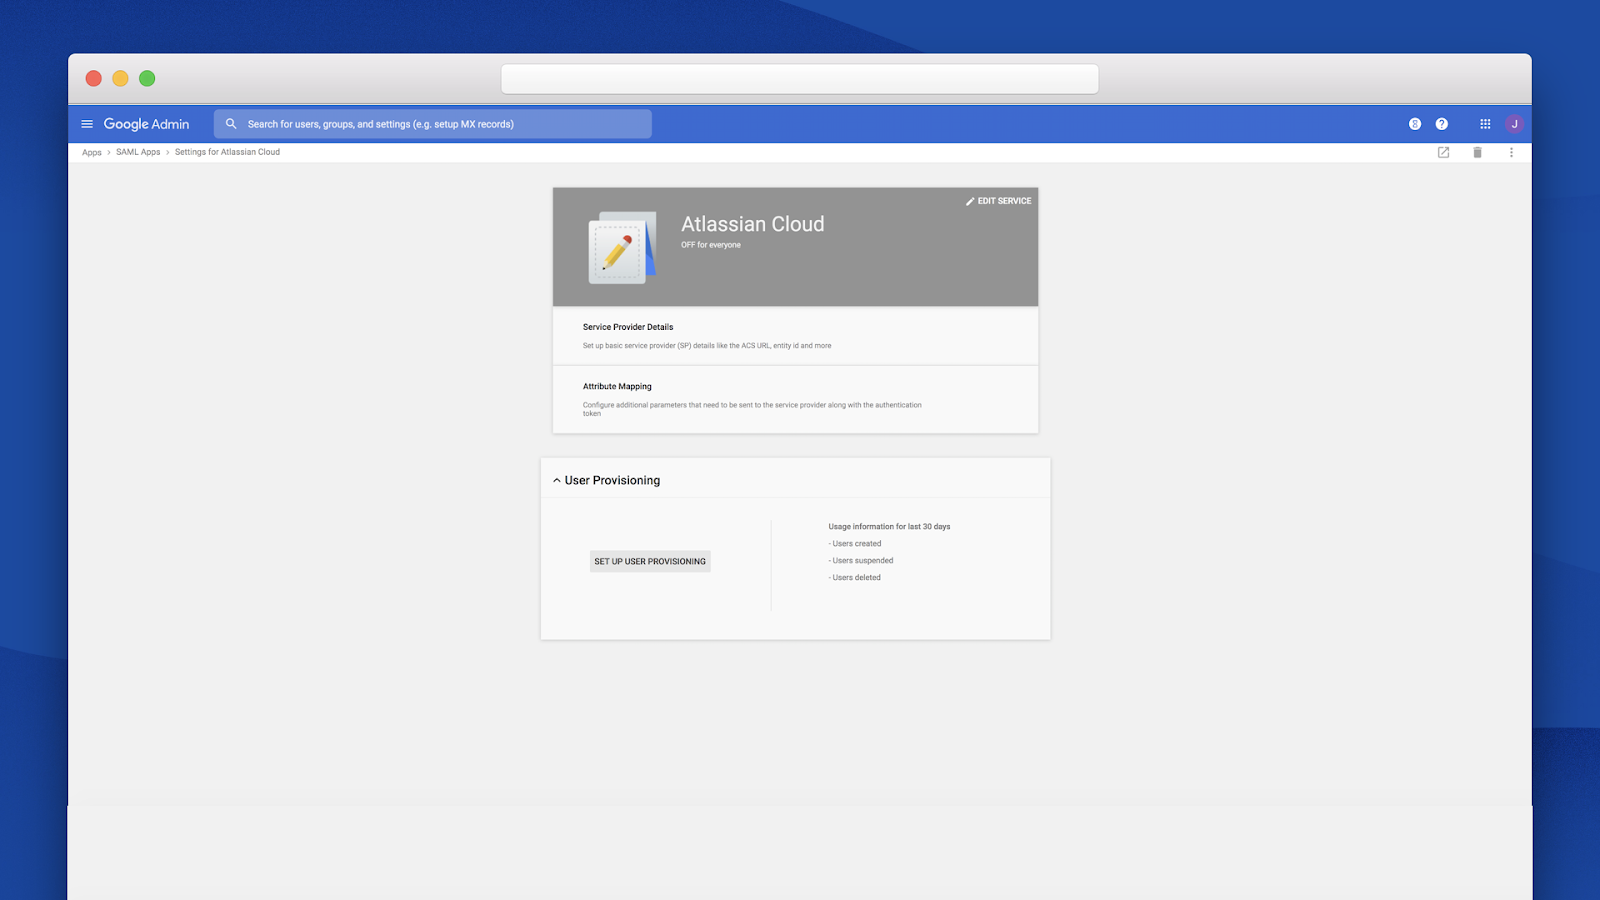Image resolution: width=1600 pixels, height=900 pixels.
Task: Open the account avatar 'J'
Action: (x=1515, y=124)
